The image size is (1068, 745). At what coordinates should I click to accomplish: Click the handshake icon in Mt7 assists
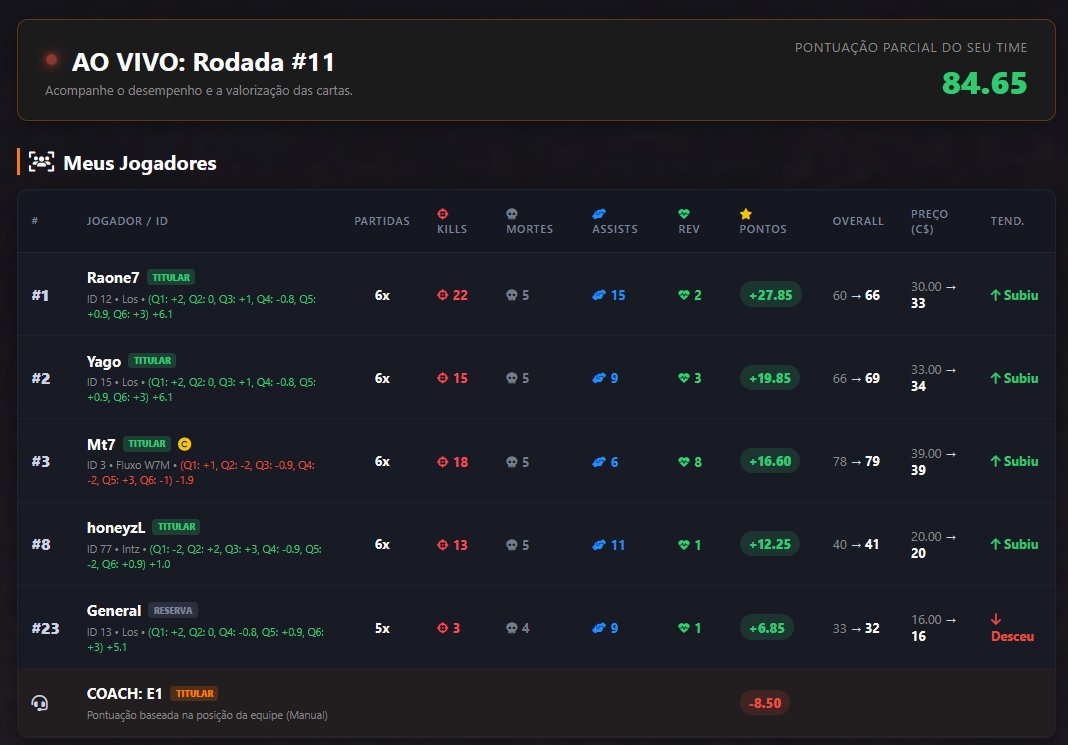(x=599, y=462)
